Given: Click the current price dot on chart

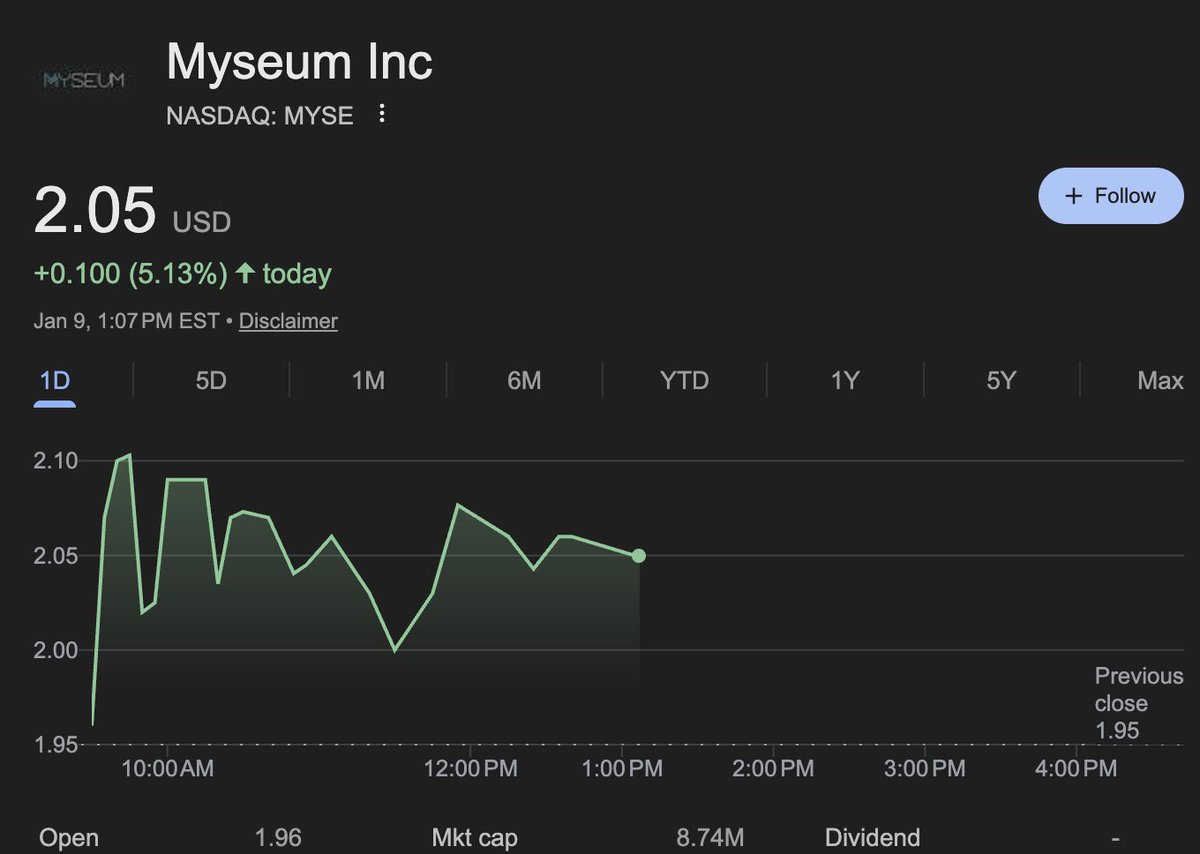Looking at the screenshot, I should (x=639, y=556).
